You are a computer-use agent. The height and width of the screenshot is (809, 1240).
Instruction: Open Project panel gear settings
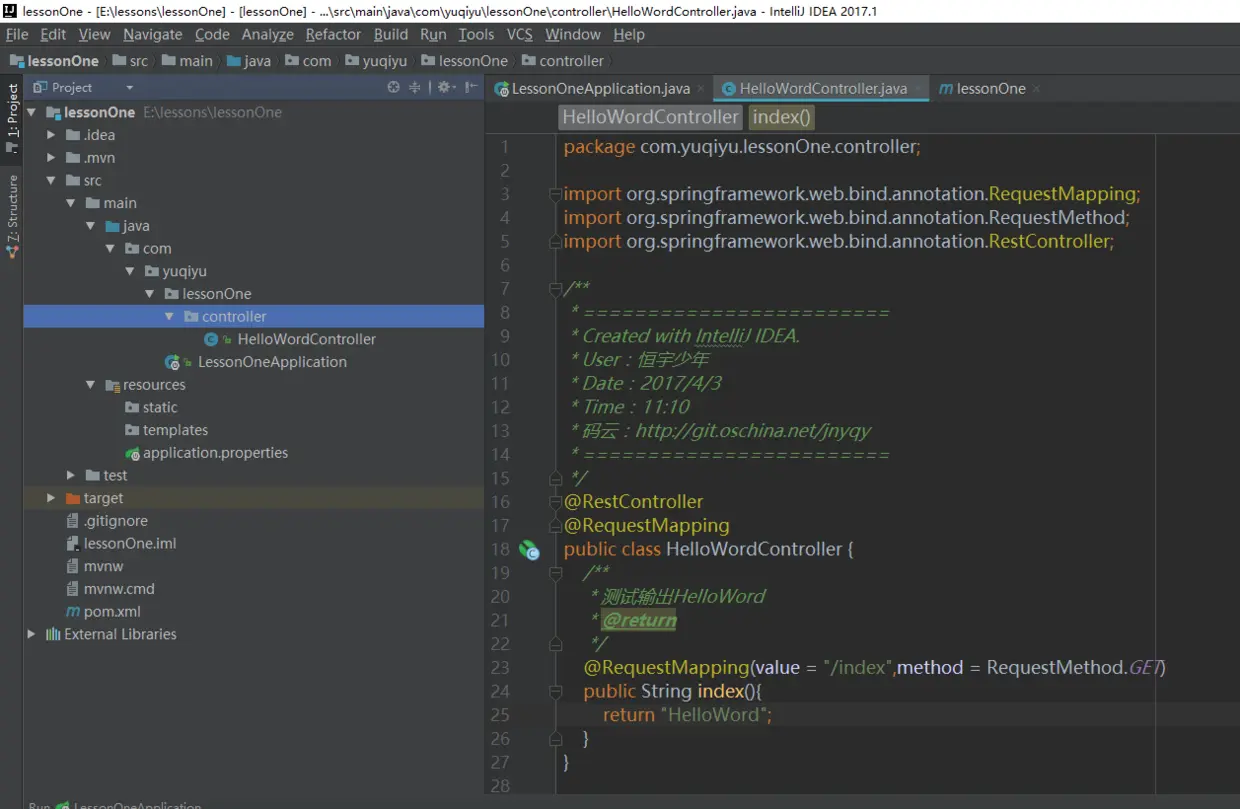click(444, 88)
